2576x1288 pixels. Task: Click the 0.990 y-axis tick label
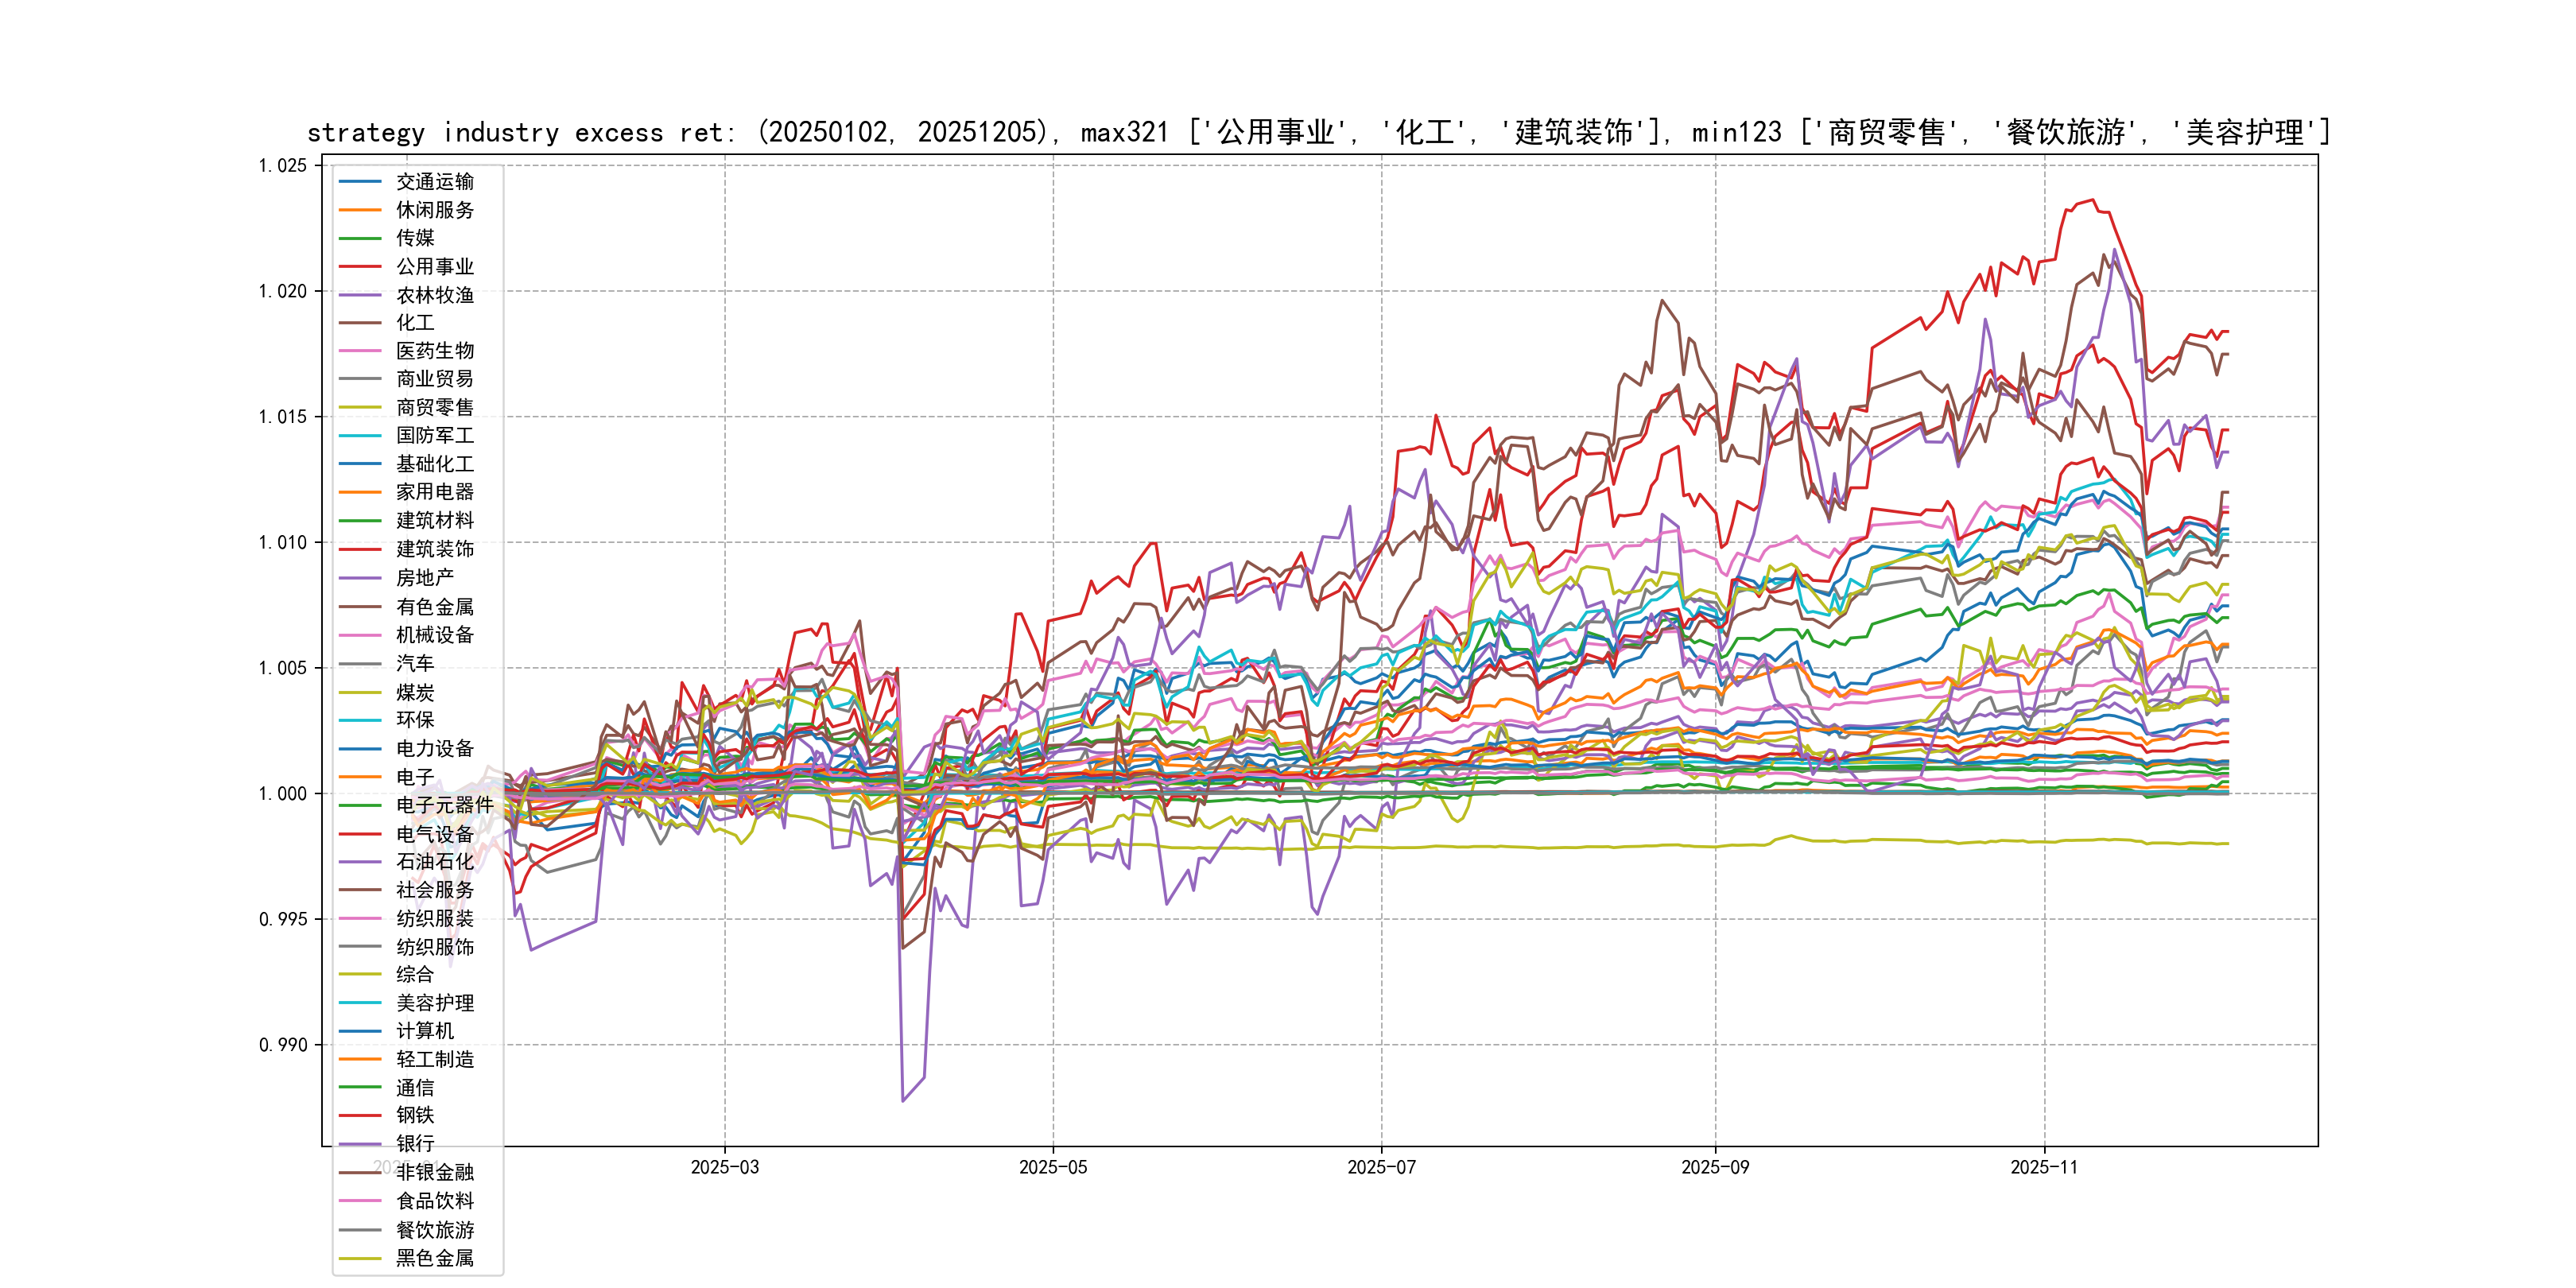282,1046
